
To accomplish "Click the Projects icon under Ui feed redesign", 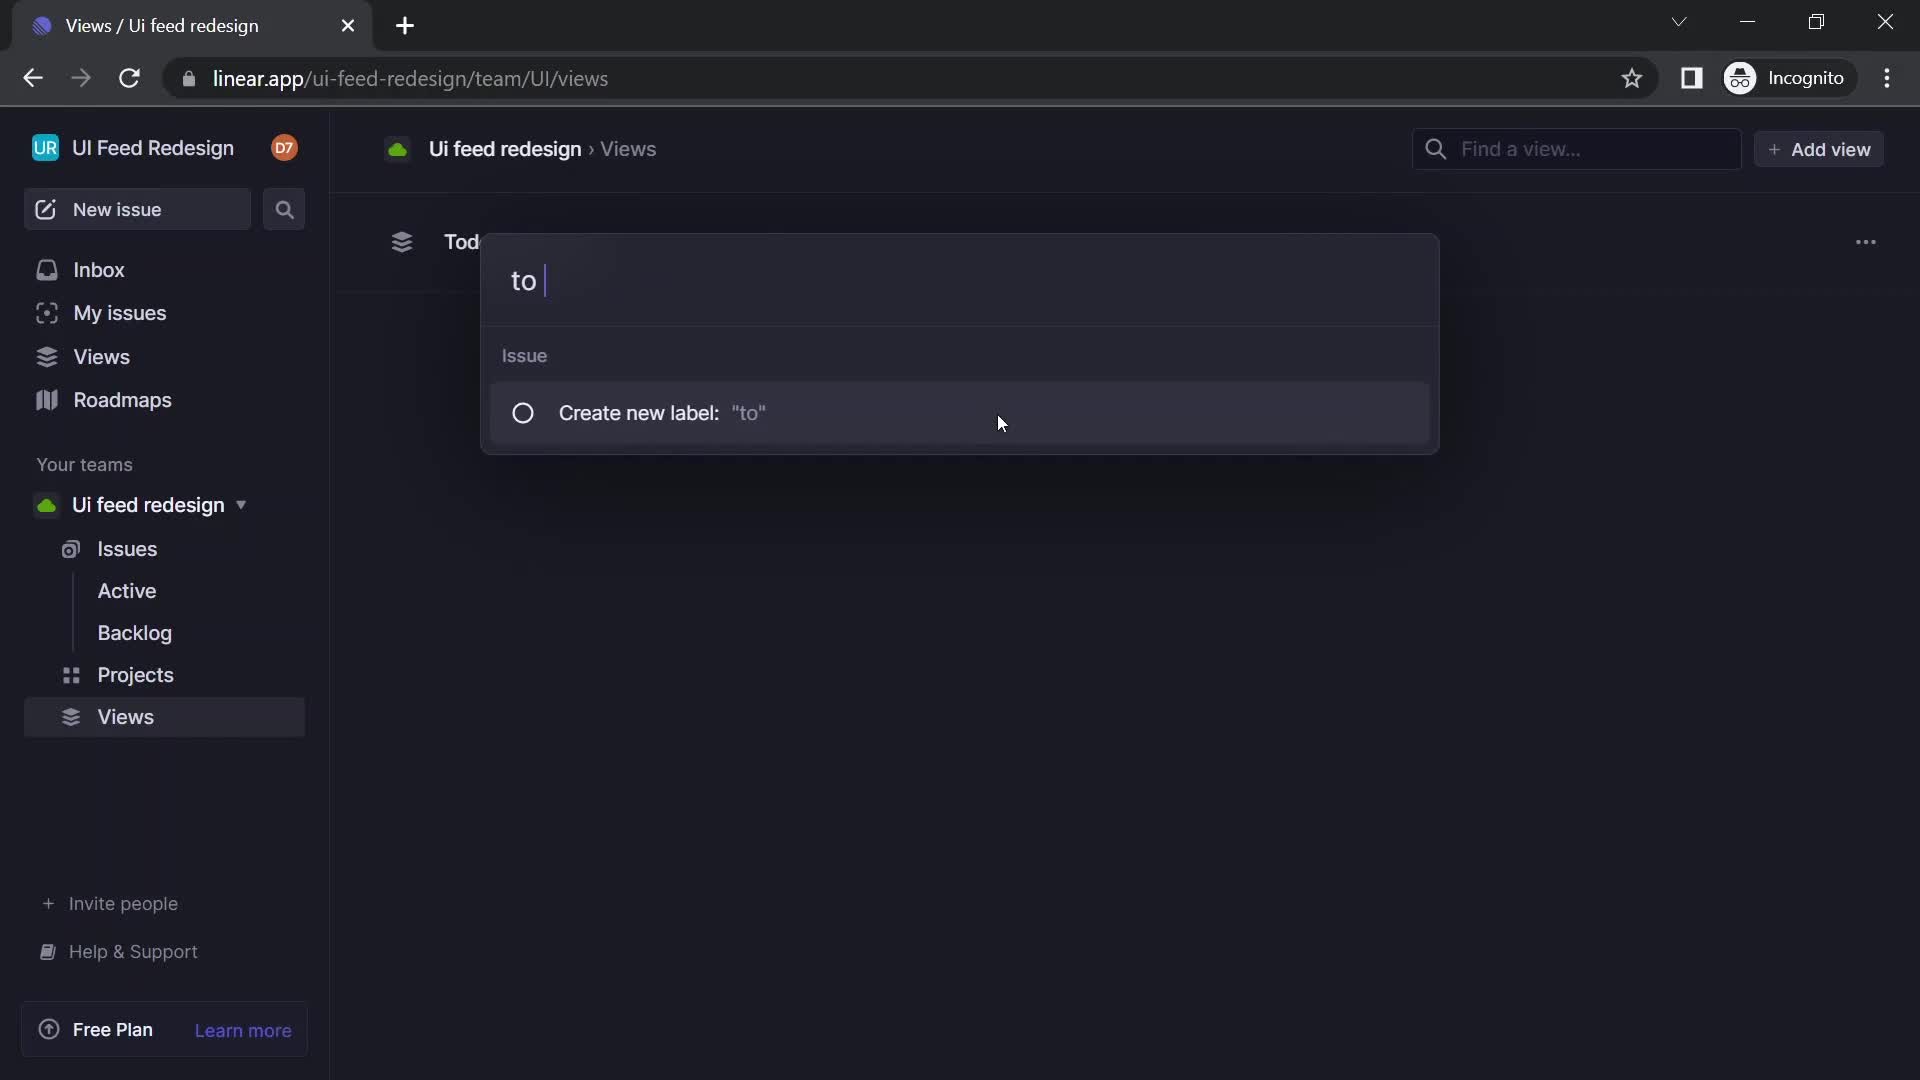I will click(69, 674).
